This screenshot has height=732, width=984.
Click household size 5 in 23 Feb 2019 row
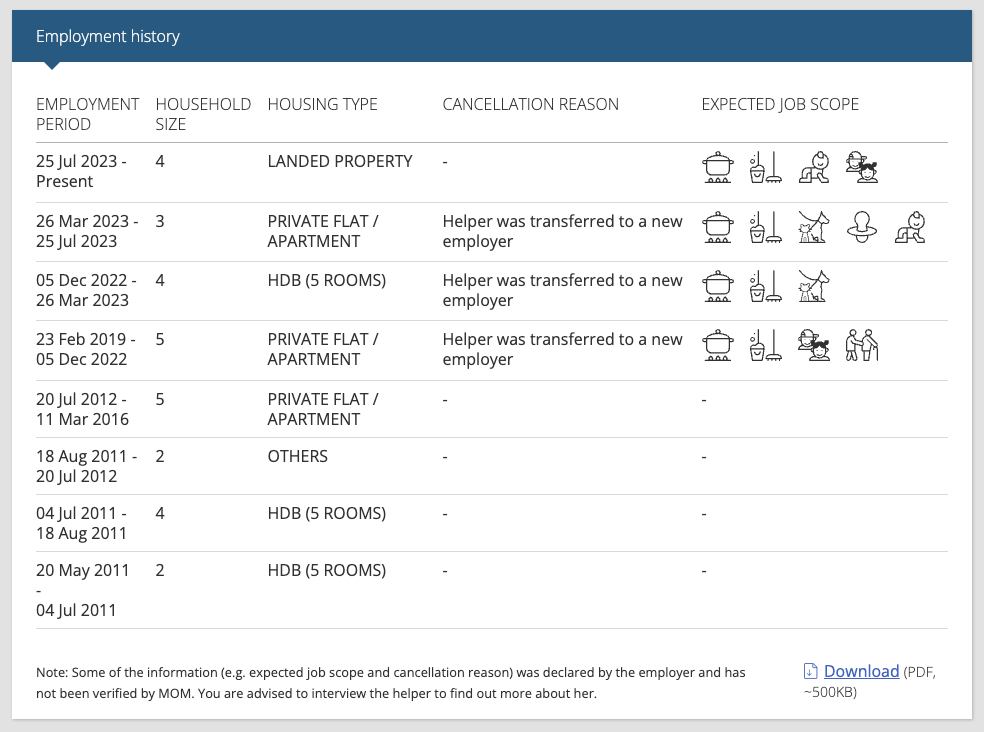click(160, 340)
